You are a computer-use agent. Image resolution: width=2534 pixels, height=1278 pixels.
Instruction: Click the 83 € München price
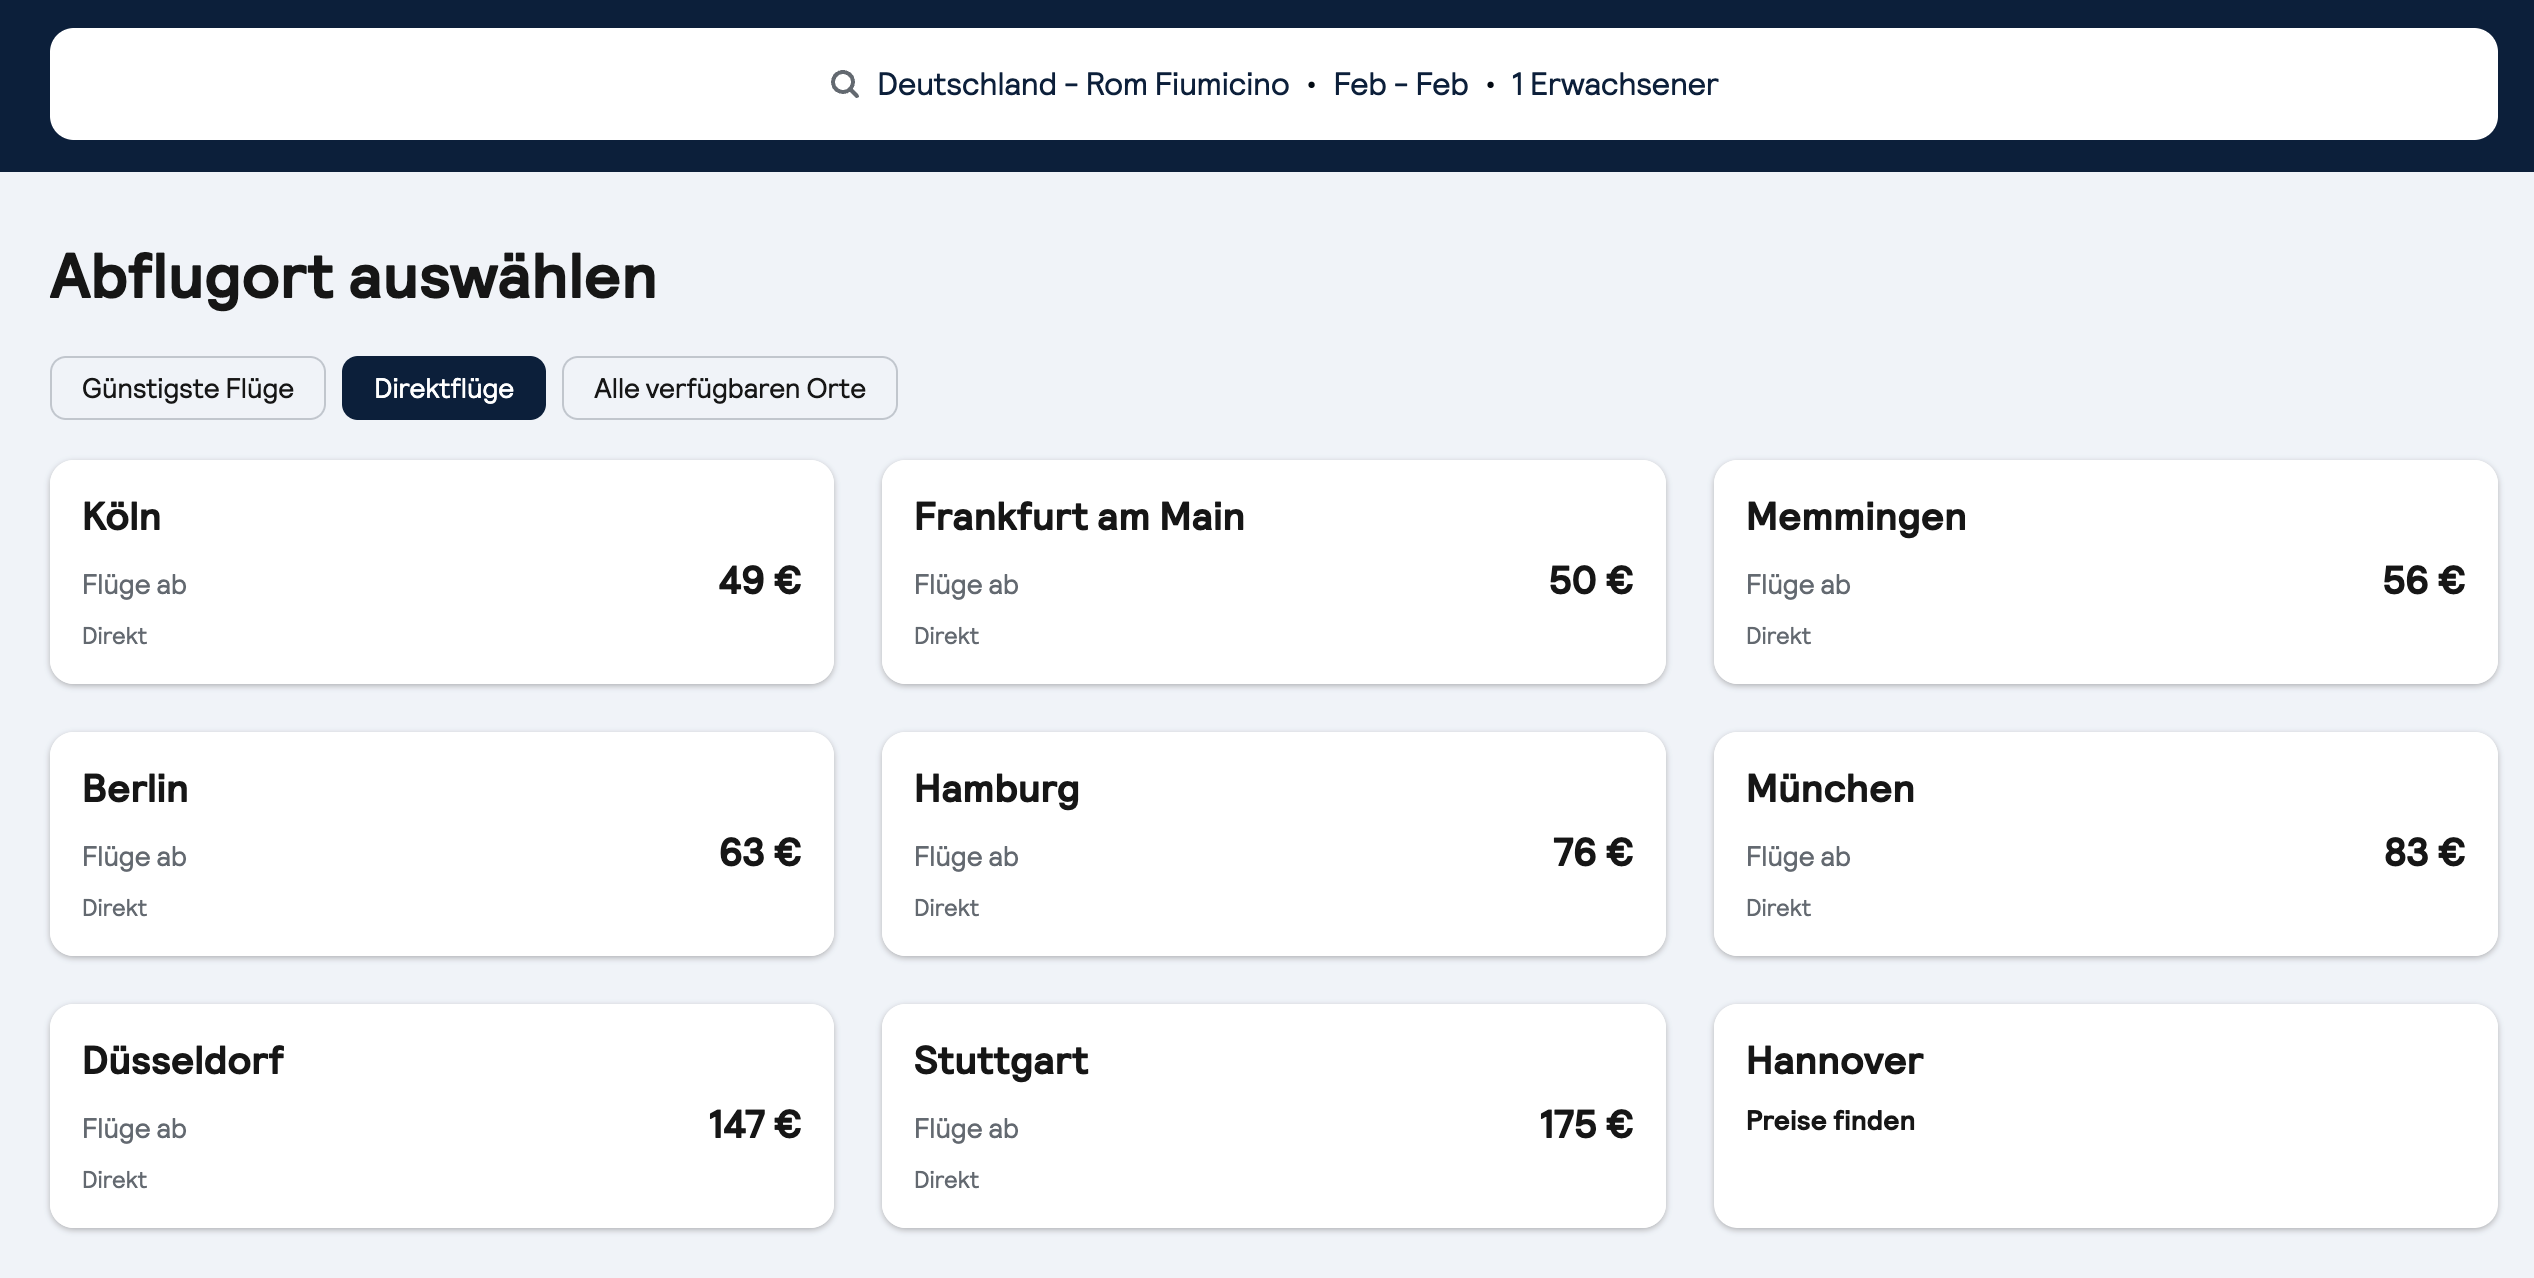tap(2424, 852)
